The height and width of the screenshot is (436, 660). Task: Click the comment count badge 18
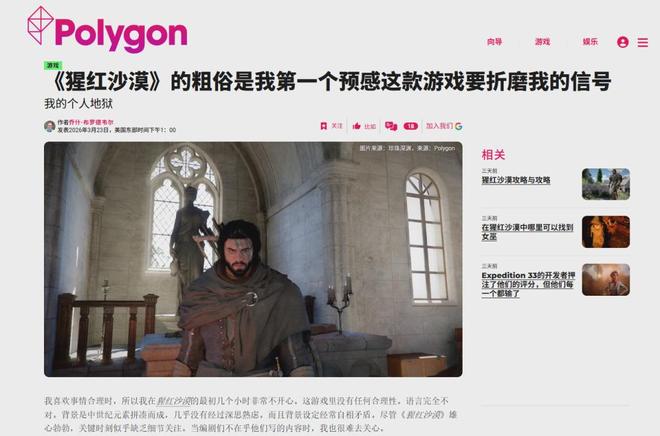(410, 126)
